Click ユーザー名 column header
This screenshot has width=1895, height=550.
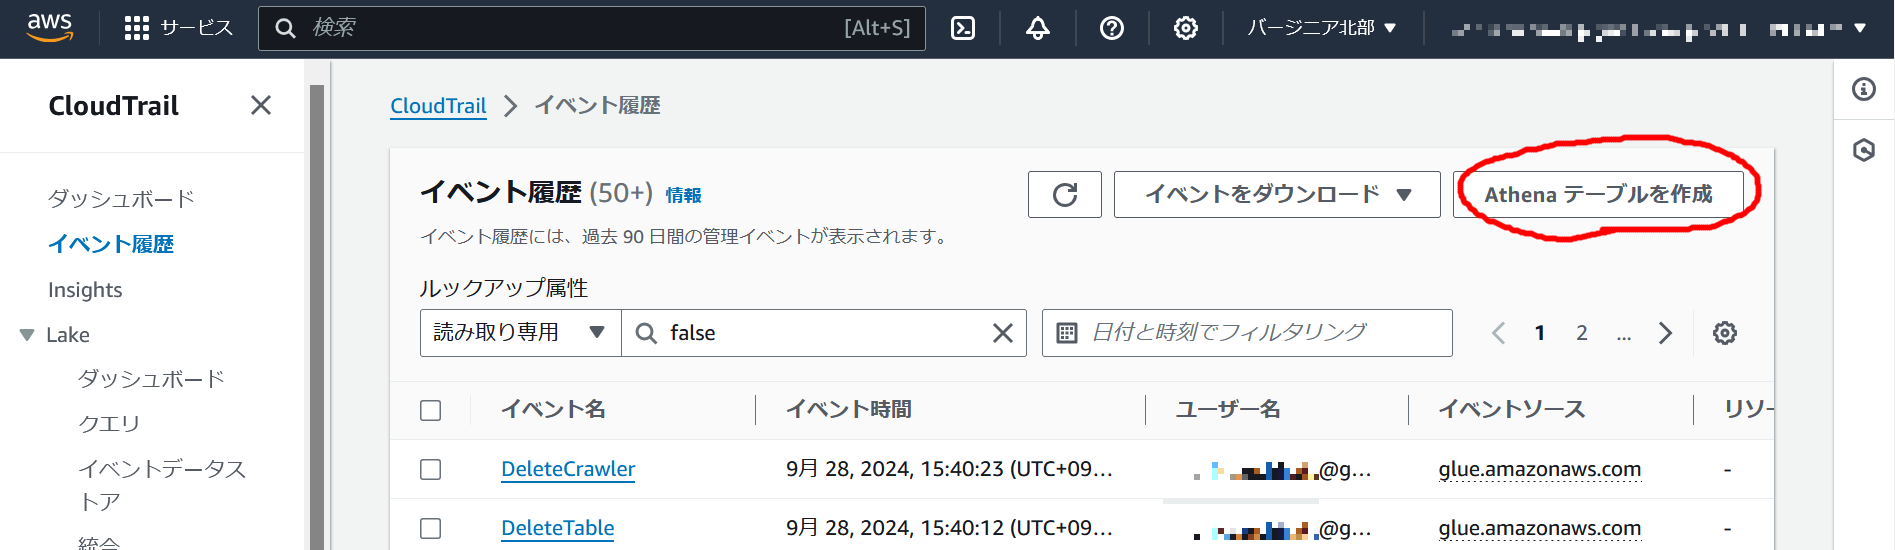click(x=1228, y=410)
